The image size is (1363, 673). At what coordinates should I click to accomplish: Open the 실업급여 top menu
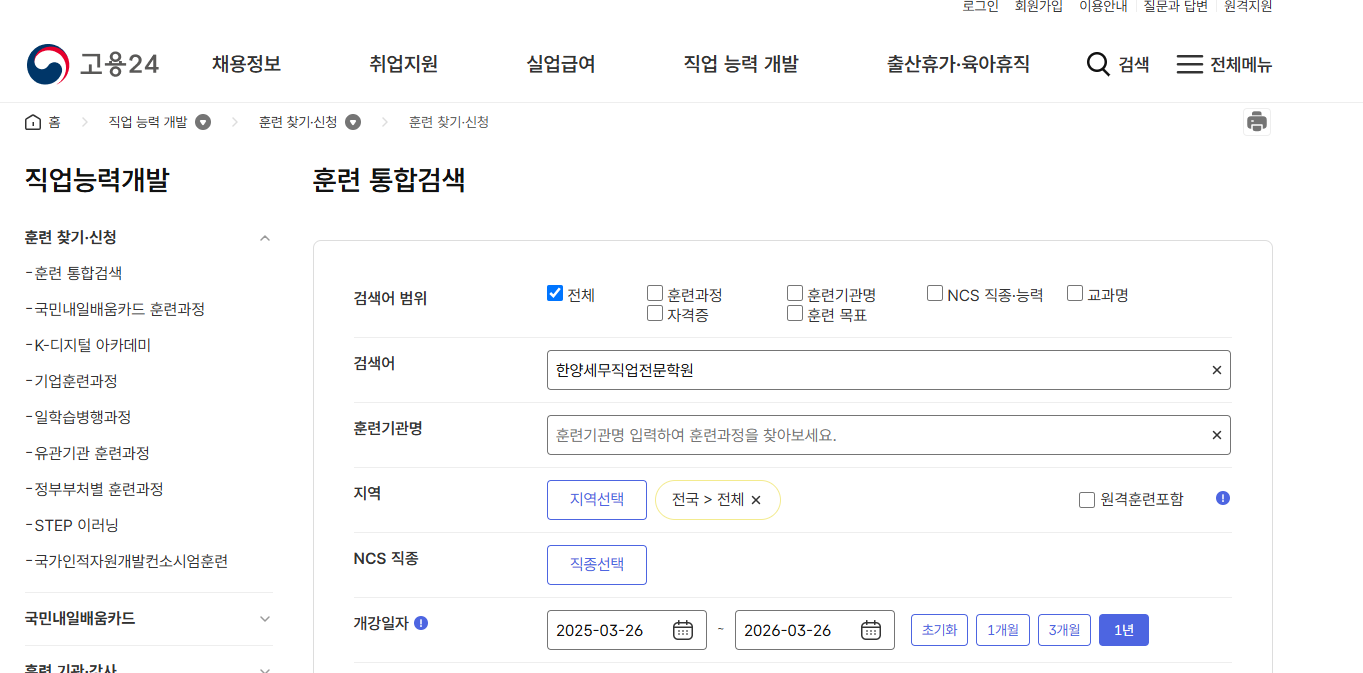click(x=561, y=65)
